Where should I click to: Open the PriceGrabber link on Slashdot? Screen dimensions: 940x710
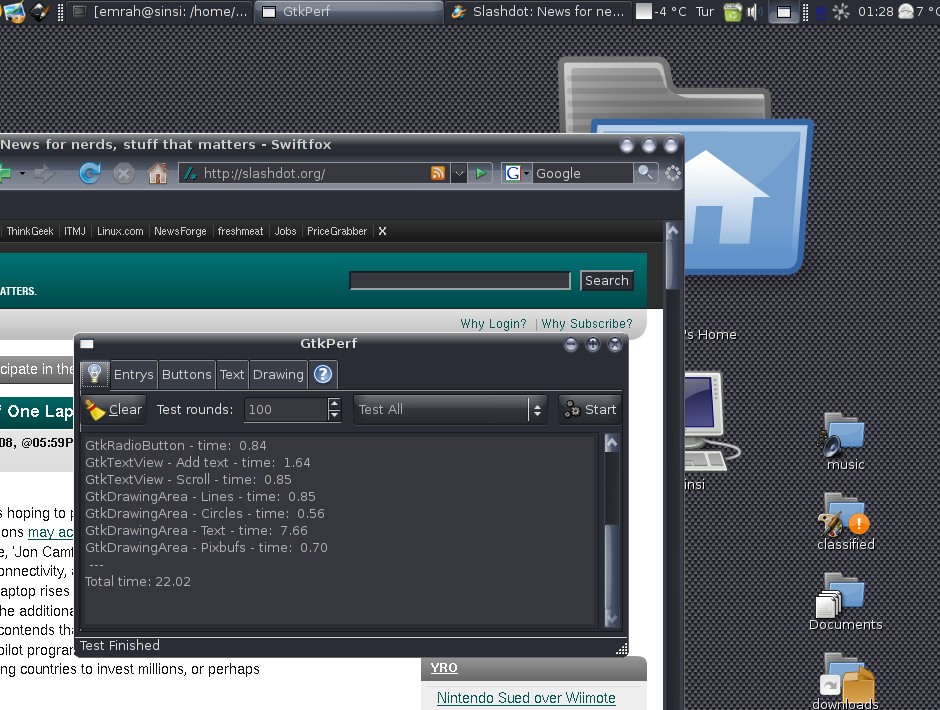[x=337, y=231]
